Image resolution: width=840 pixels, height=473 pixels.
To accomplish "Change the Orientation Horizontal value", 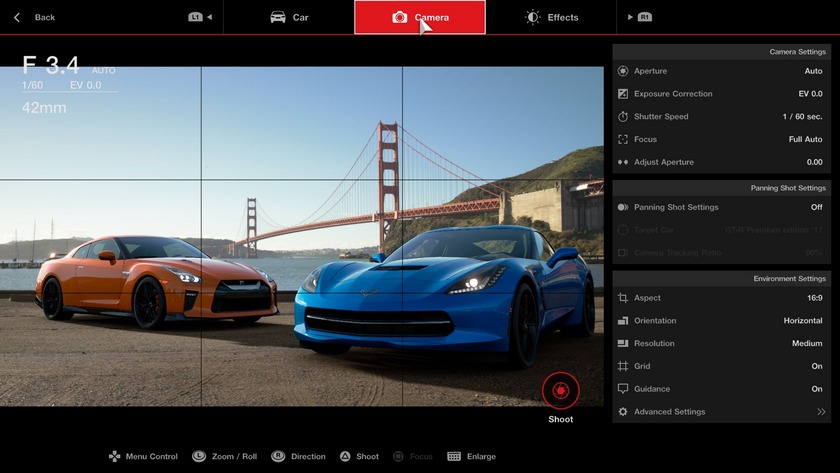I will point(802,321).
